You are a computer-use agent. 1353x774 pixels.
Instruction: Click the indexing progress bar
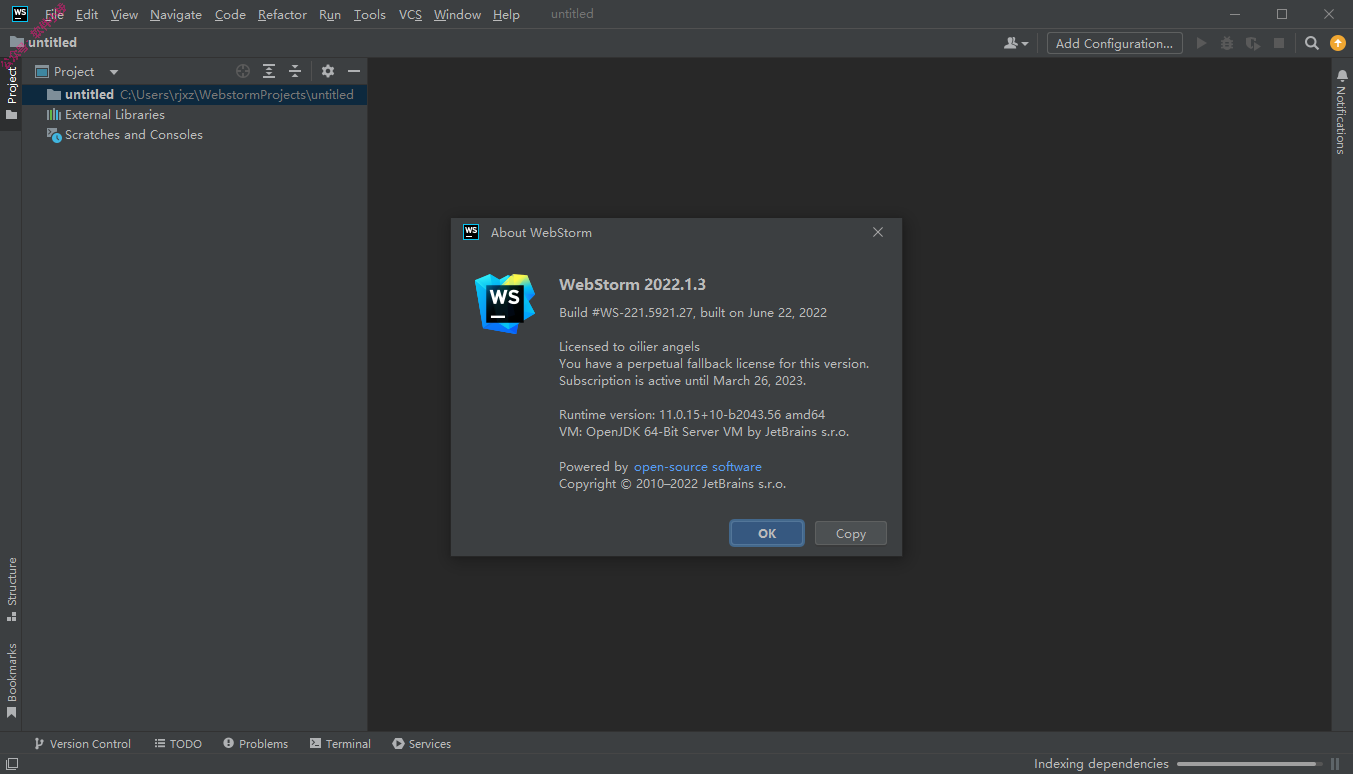click(x=1247, y=764)
